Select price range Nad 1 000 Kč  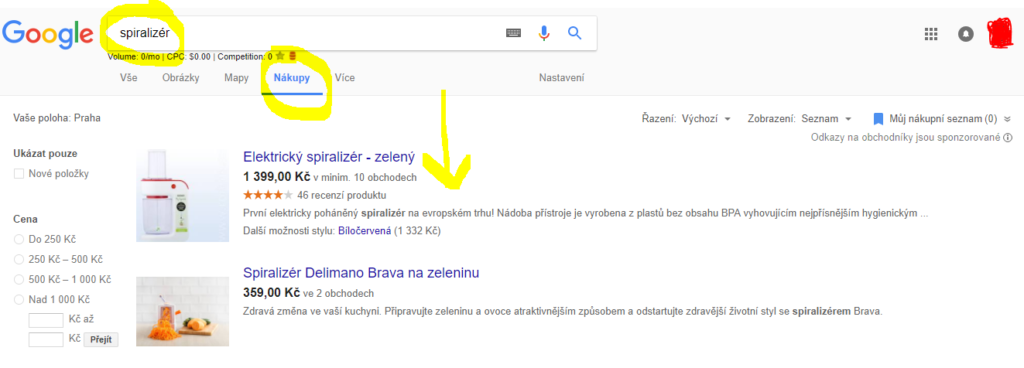click(19, 299)
